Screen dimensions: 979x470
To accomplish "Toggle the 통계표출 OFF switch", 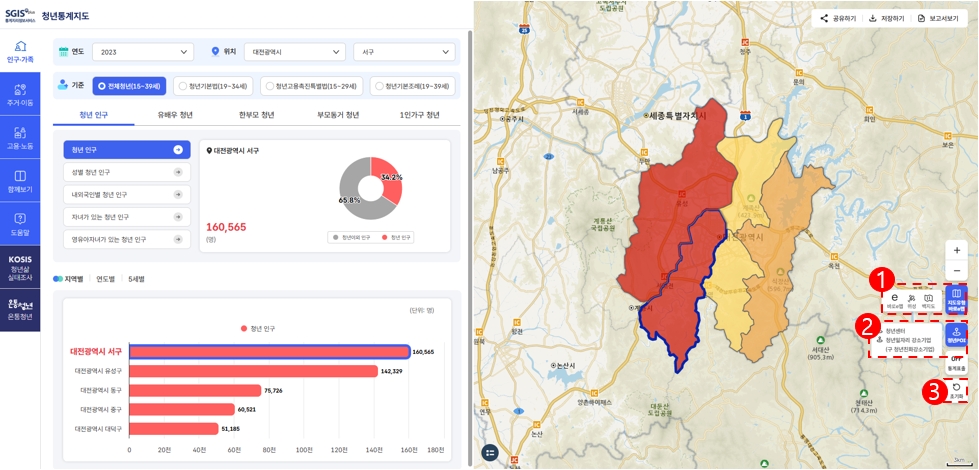I will point(956,363).
